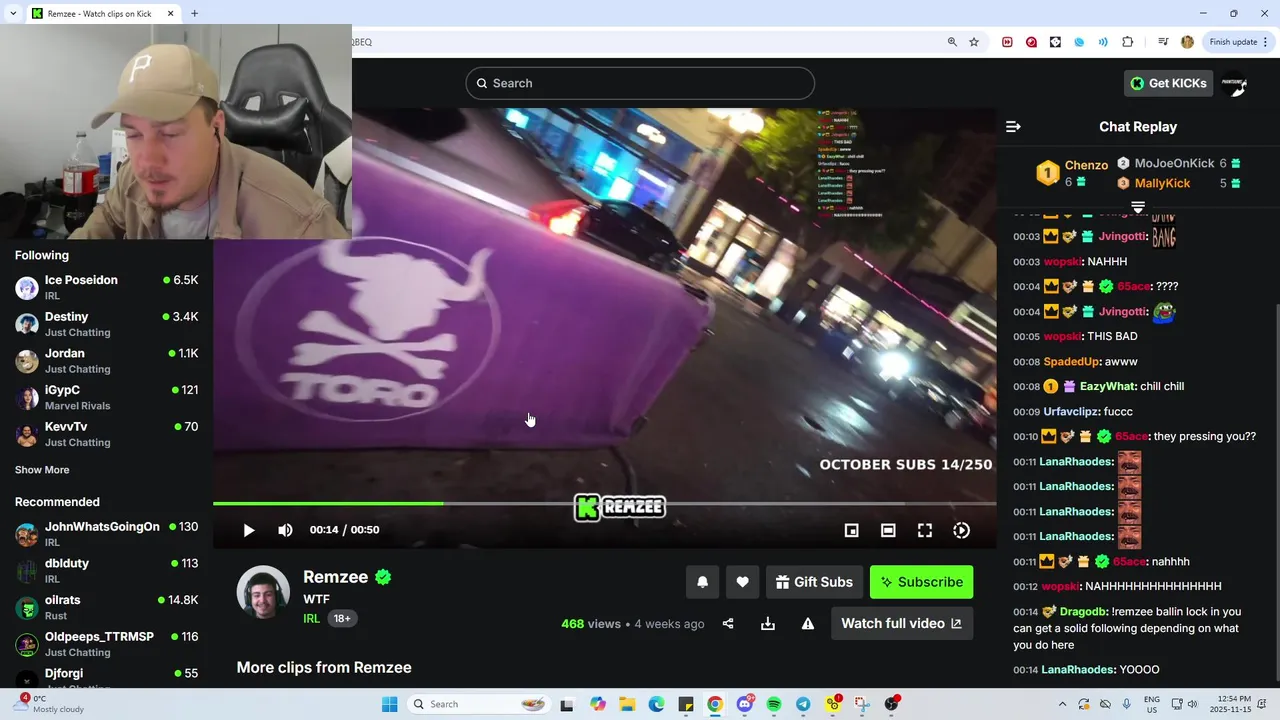Open Chrome zoom magnifier in address bar
Viewport: 1280px width, 720px height.
tap(952, 42)
